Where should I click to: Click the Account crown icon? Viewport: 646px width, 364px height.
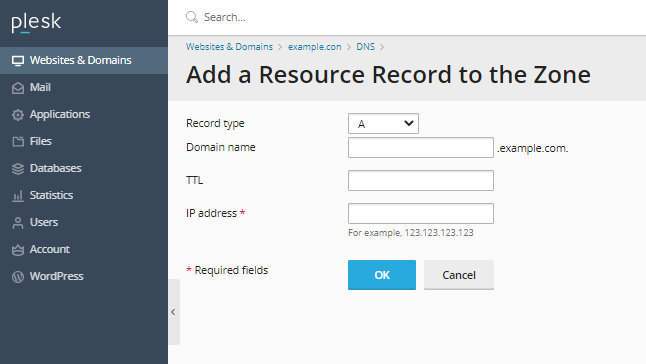tap(18, 250)
